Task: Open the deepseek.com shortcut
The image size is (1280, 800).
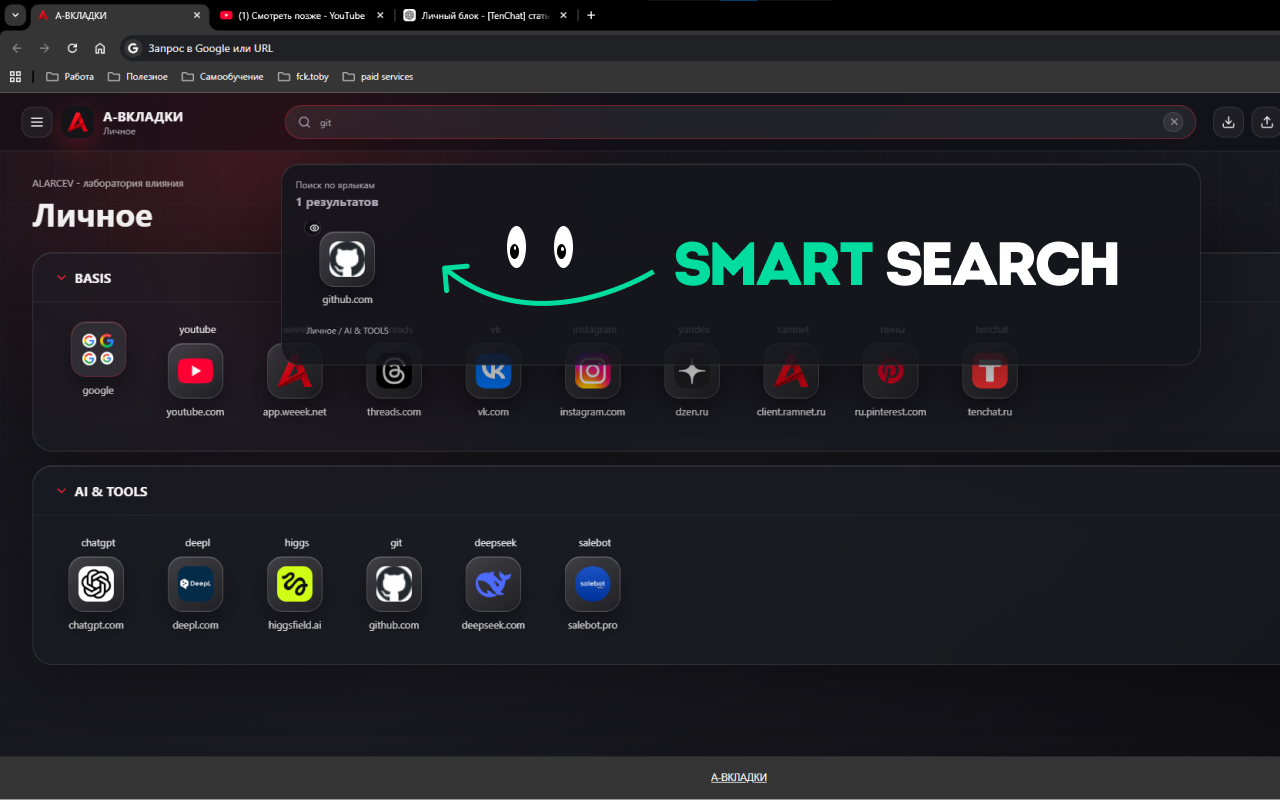Action: point(493,584)
